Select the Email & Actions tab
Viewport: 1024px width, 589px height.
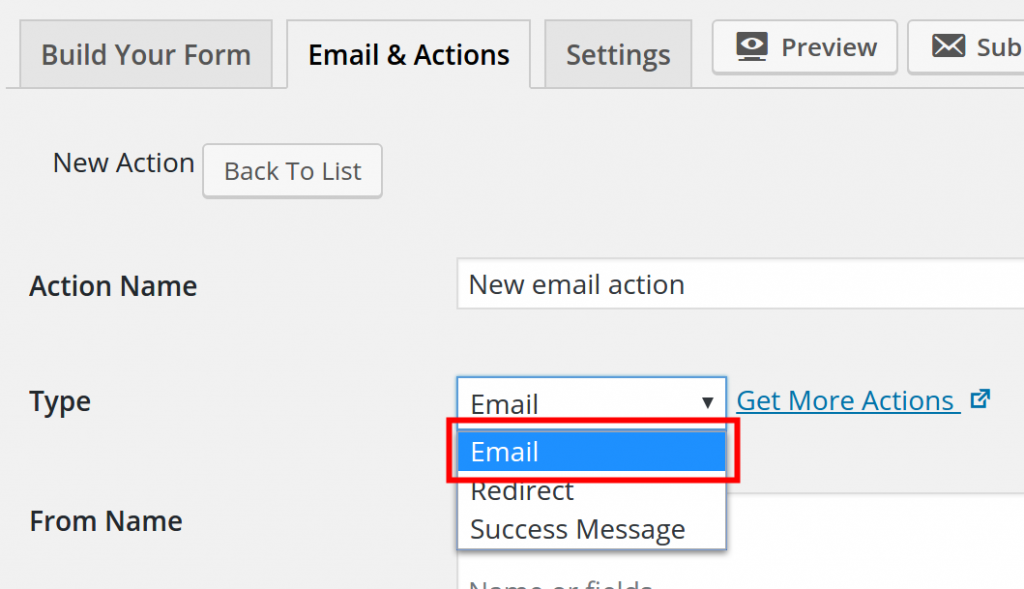408,55
